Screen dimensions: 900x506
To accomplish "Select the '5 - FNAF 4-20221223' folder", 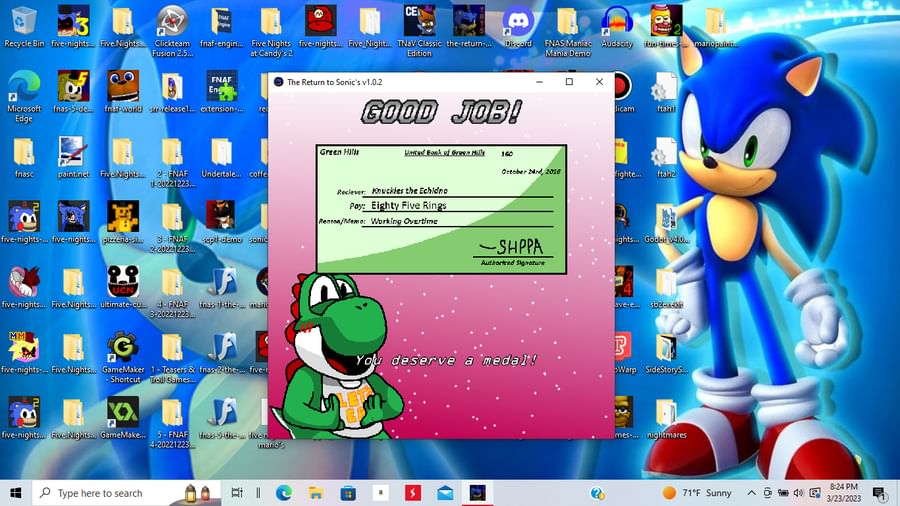I will coord(172,422).
